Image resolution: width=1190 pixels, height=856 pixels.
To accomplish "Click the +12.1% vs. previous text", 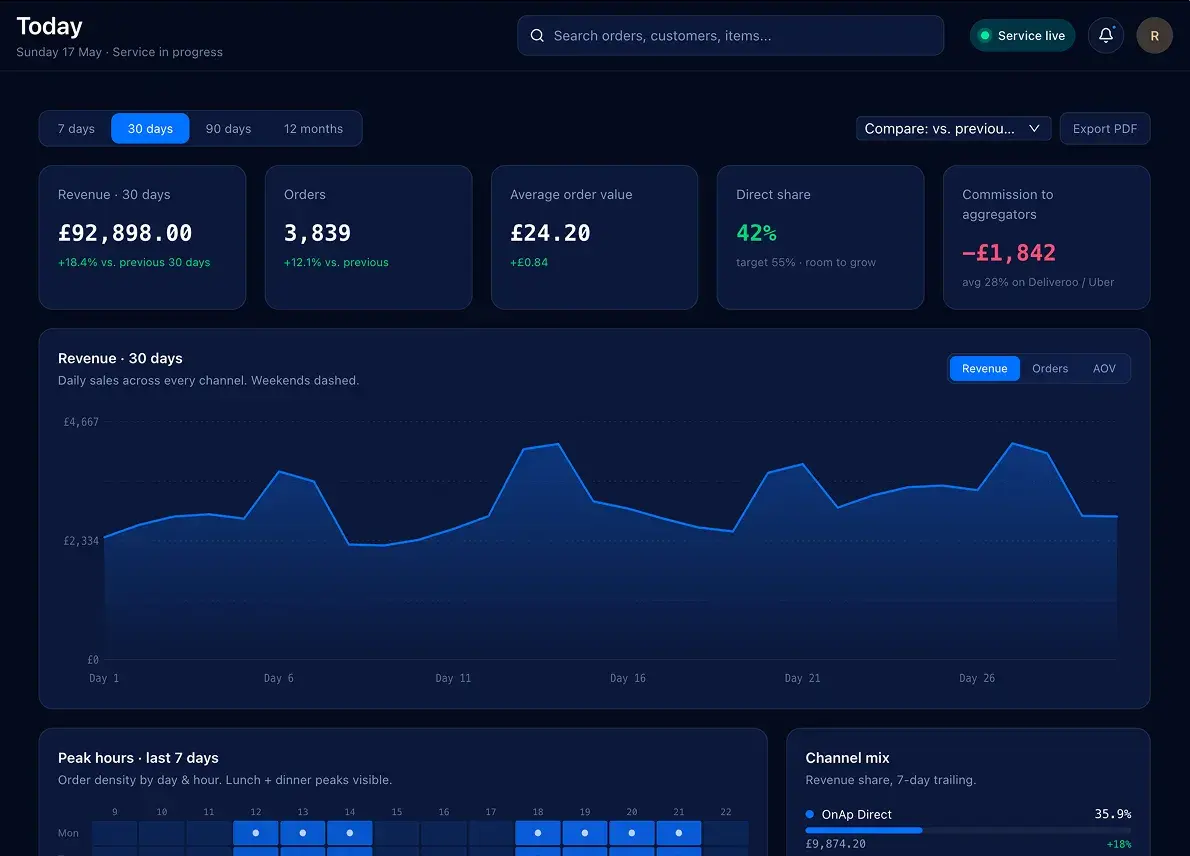I will 336,263.
